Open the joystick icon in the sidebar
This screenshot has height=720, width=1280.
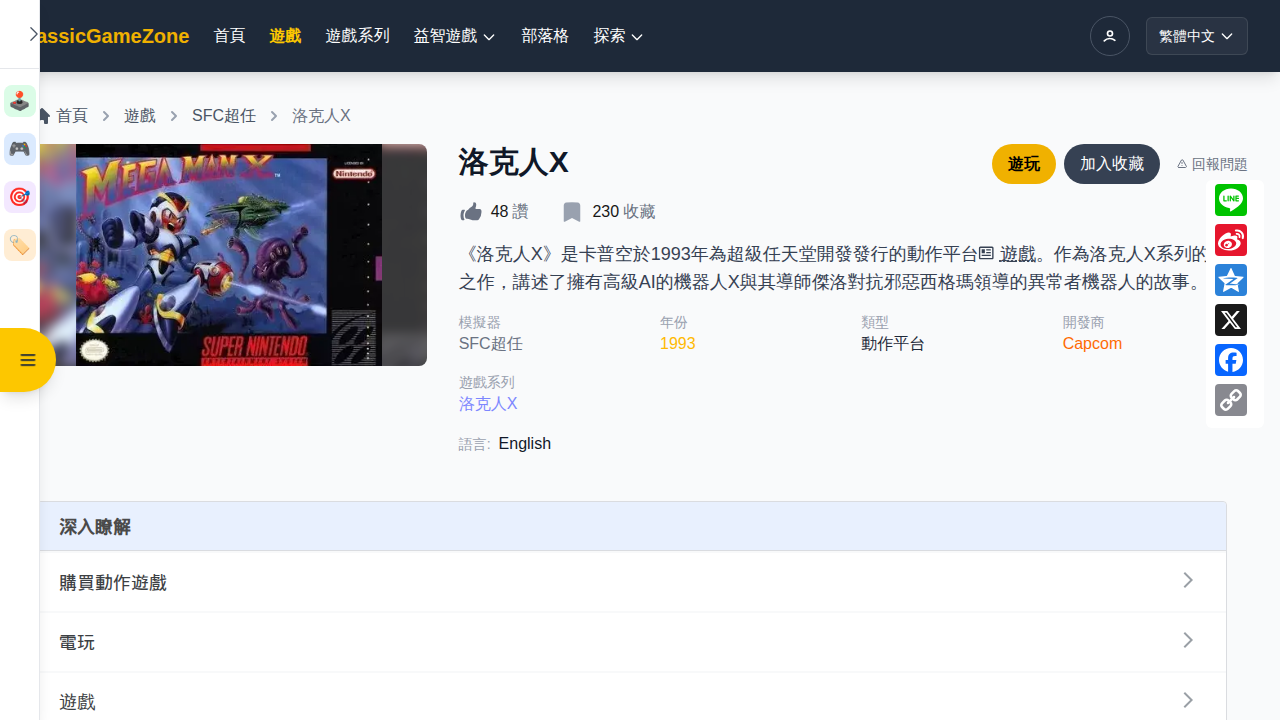20,101
